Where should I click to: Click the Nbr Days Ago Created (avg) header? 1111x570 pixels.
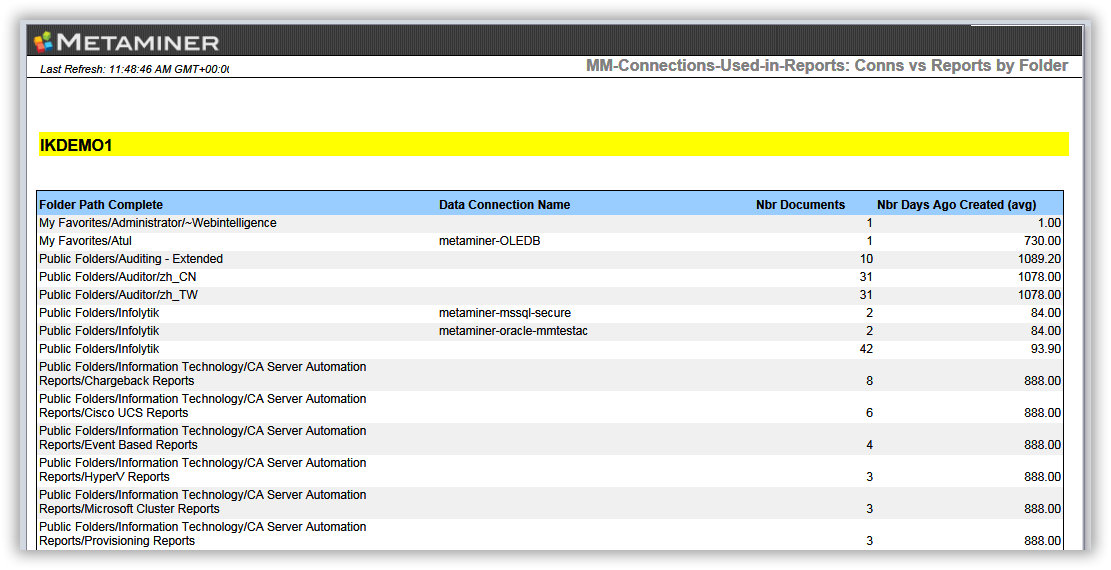(957, 205)
